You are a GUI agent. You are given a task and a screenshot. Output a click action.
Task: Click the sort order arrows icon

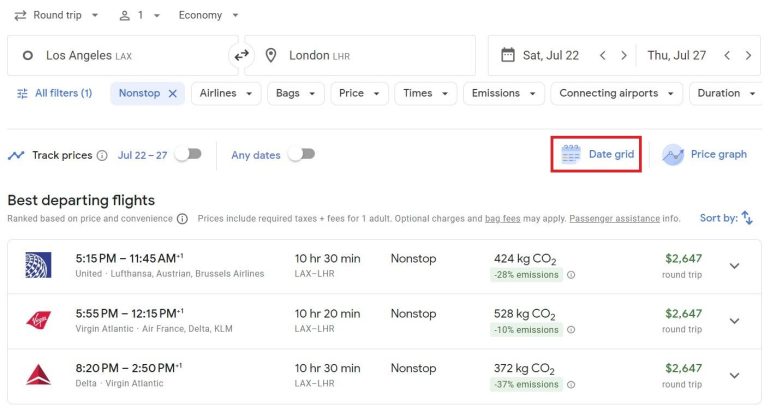pyautogui.click(x=747, y=218)
